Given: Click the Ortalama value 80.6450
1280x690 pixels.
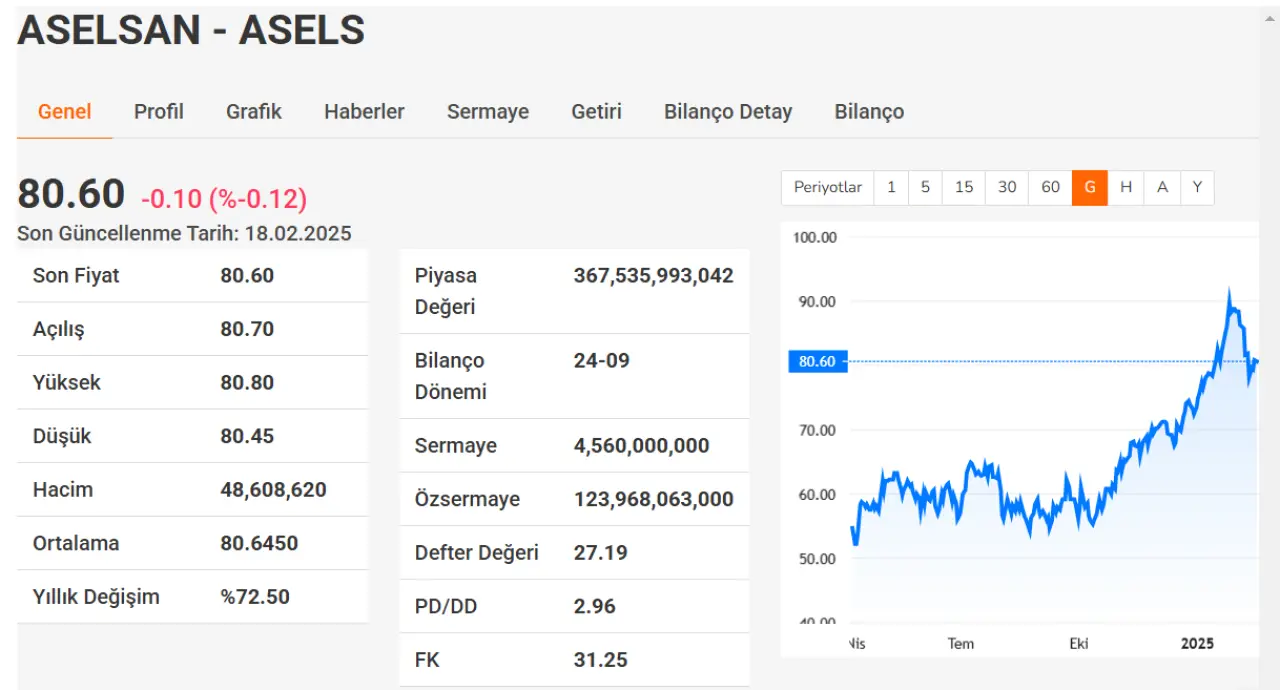Looking at the screenshot, I should (x=259, y=543).
